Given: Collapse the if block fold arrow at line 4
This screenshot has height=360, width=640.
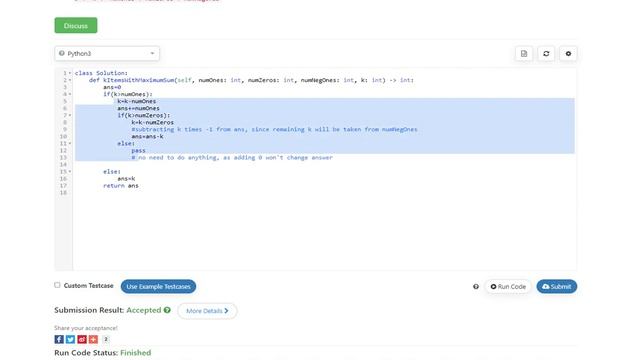Looking at the screenshot, I should [70, 94].
